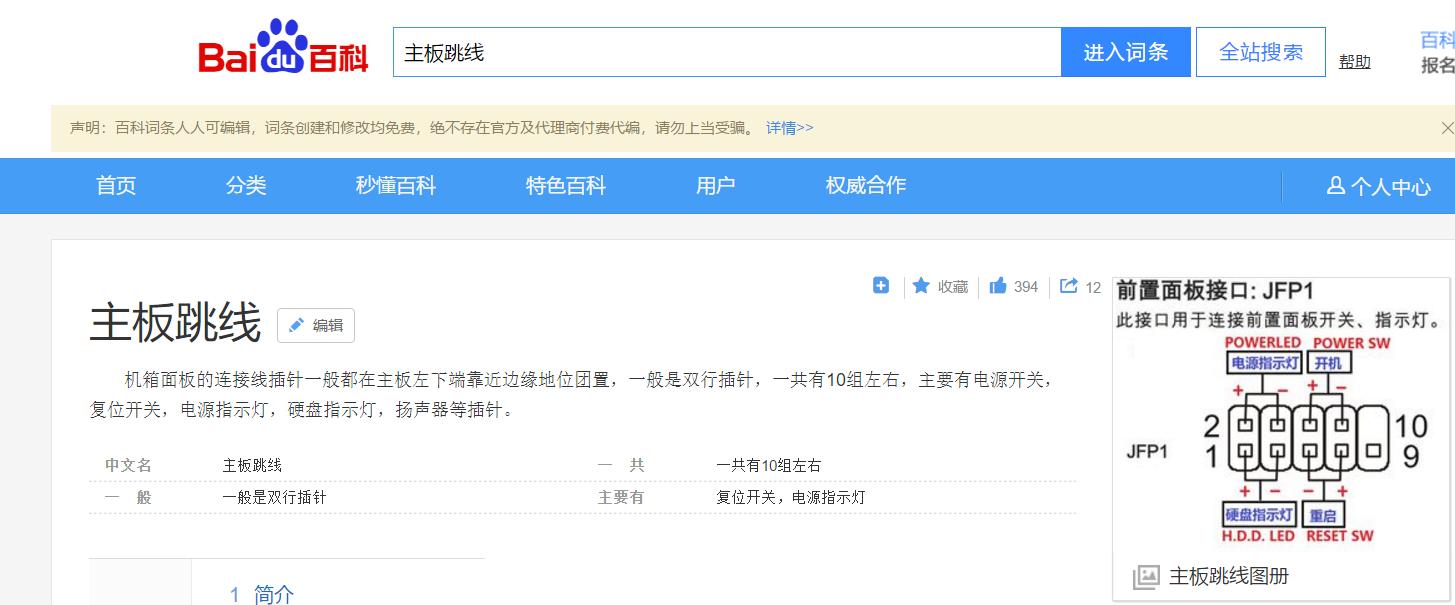Click the 帮助 help link
The width and height of the screenshot is (1455, 605).
pos(1355,60)
